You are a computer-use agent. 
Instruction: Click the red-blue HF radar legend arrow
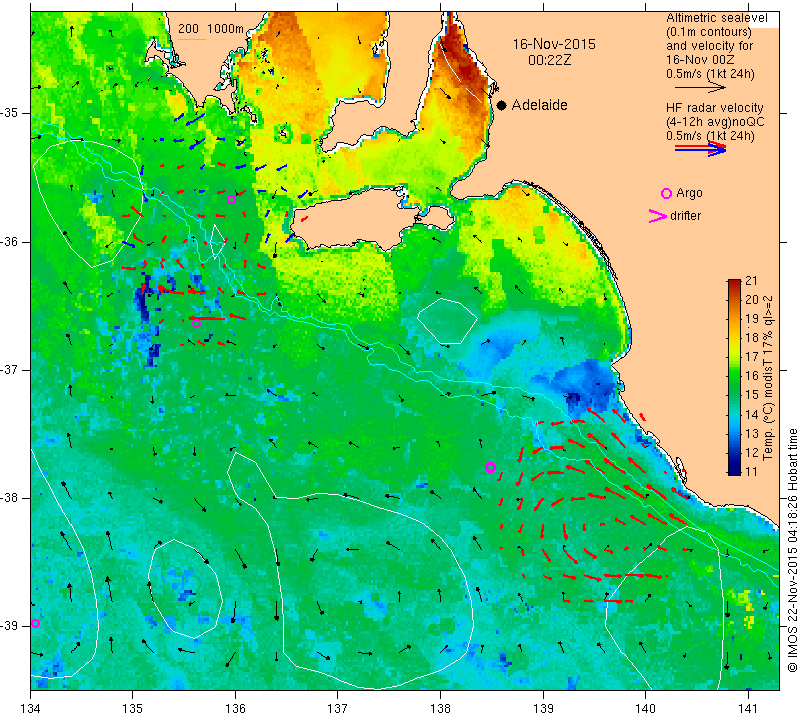(x=700, y=149)
